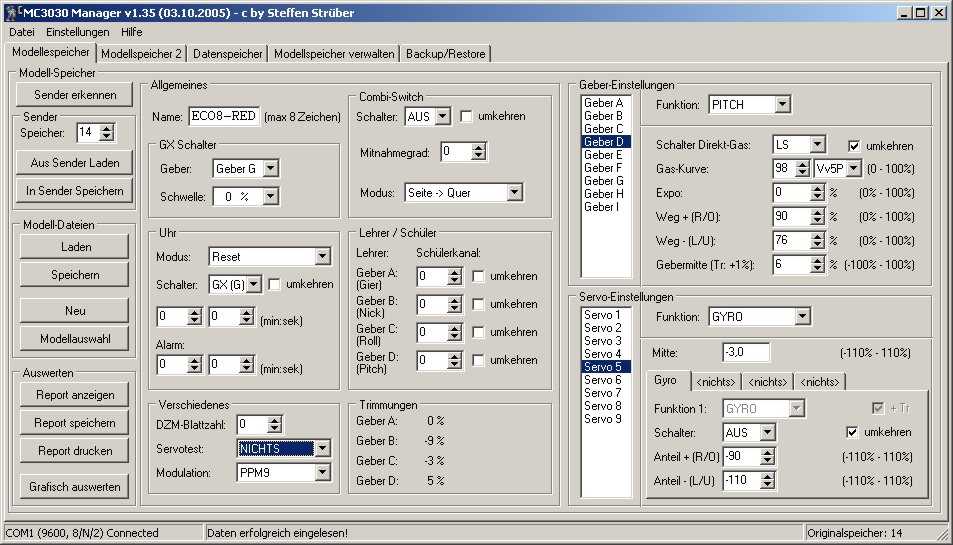This screenshot has width=953, height=545.
Task: Open GX Schalter Geber dropdown
Action: point(270,168)
